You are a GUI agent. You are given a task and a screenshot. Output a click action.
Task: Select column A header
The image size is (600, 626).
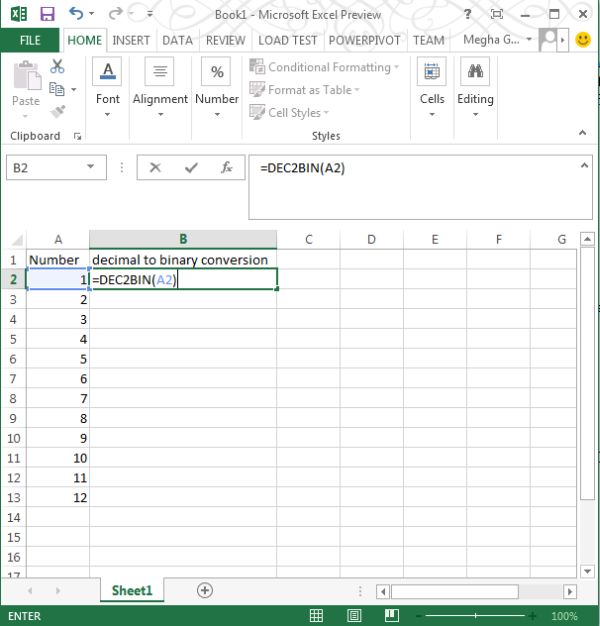[58, 240]
